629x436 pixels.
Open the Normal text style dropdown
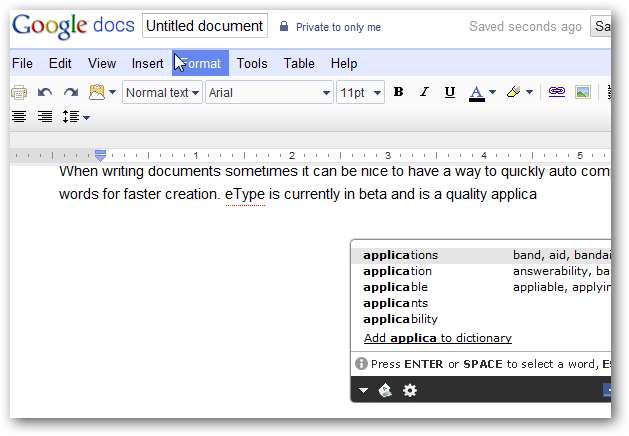pos(162,93)
